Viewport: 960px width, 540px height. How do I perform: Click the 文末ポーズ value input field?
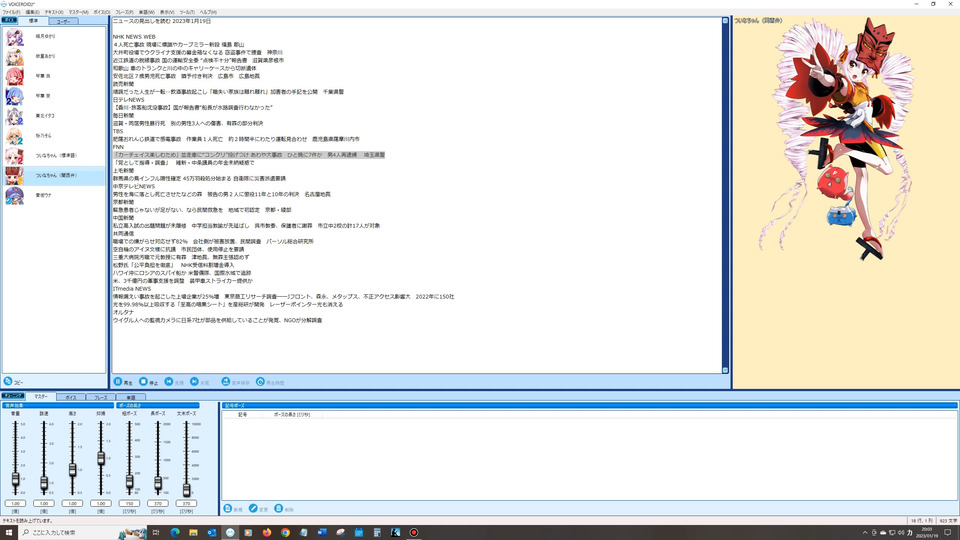(x=186, y=503)
